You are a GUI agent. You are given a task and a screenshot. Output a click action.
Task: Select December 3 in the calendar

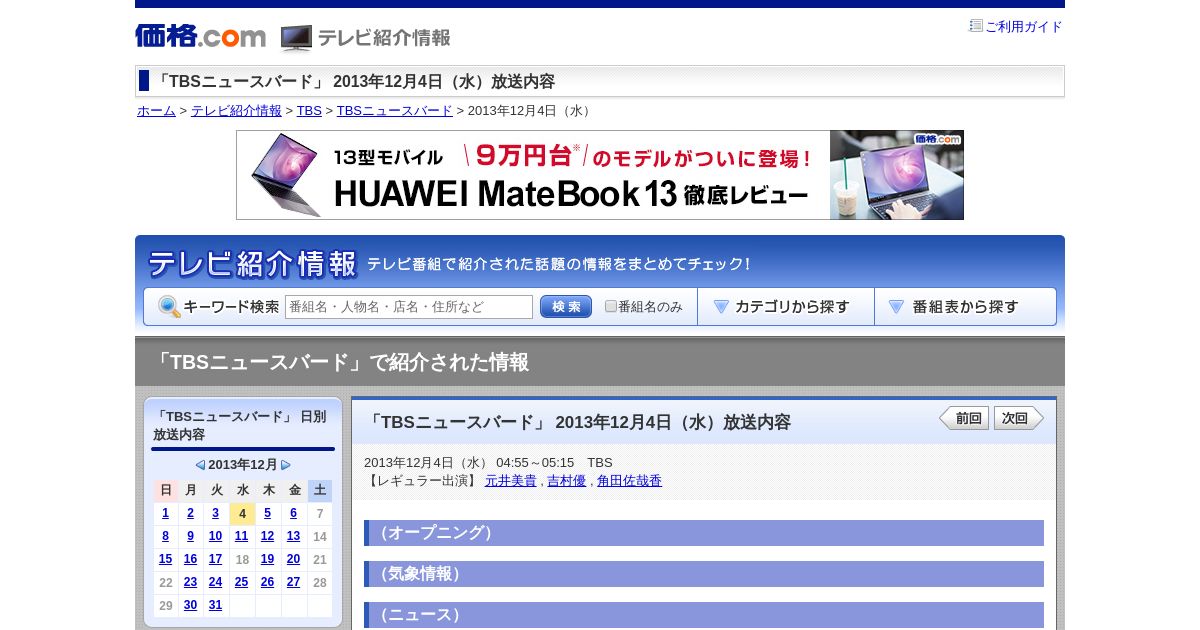pyautogui.click(x=215, y=513)
